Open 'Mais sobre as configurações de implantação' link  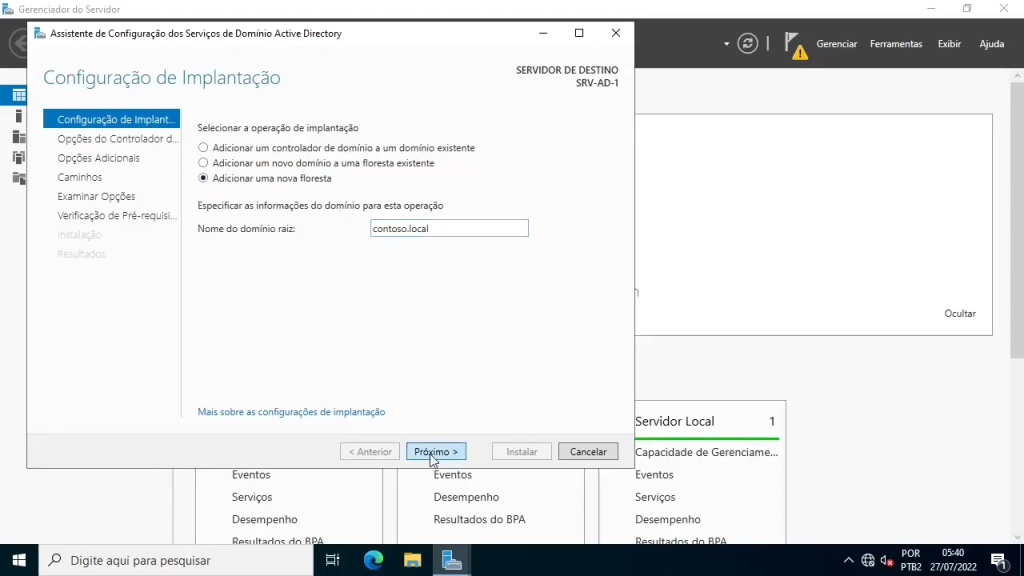pyautogui.click(x=291, y=411)
